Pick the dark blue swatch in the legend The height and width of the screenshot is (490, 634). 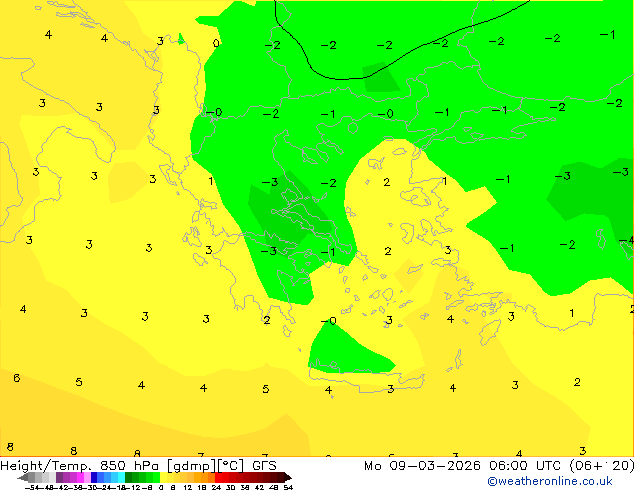click(x=94, y=477)
